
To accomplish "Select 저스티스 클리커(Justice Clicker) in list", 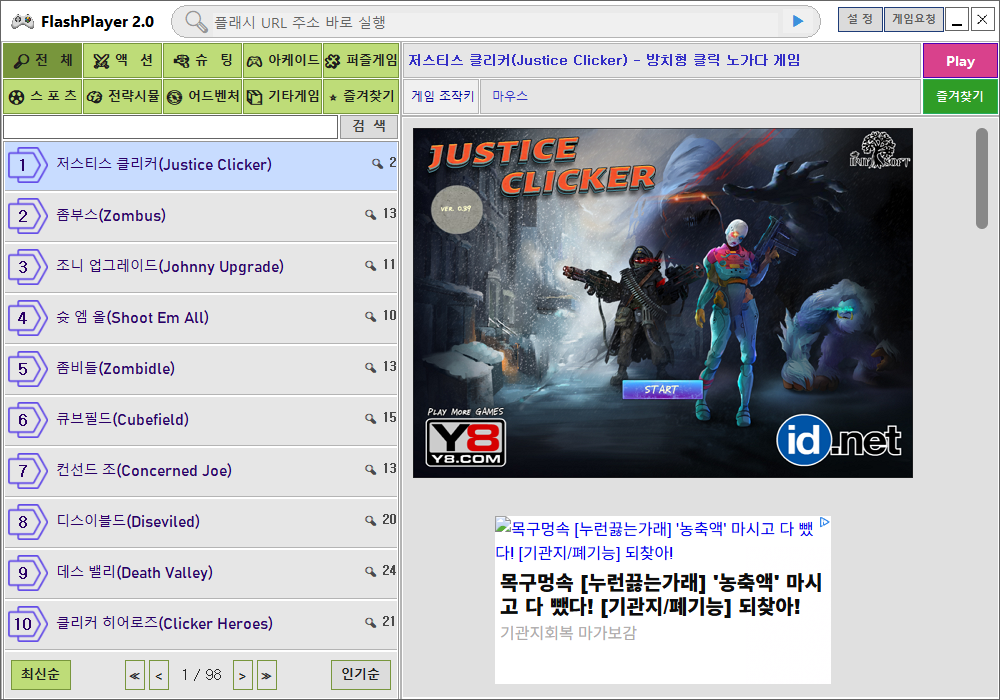I will point(201,165).
